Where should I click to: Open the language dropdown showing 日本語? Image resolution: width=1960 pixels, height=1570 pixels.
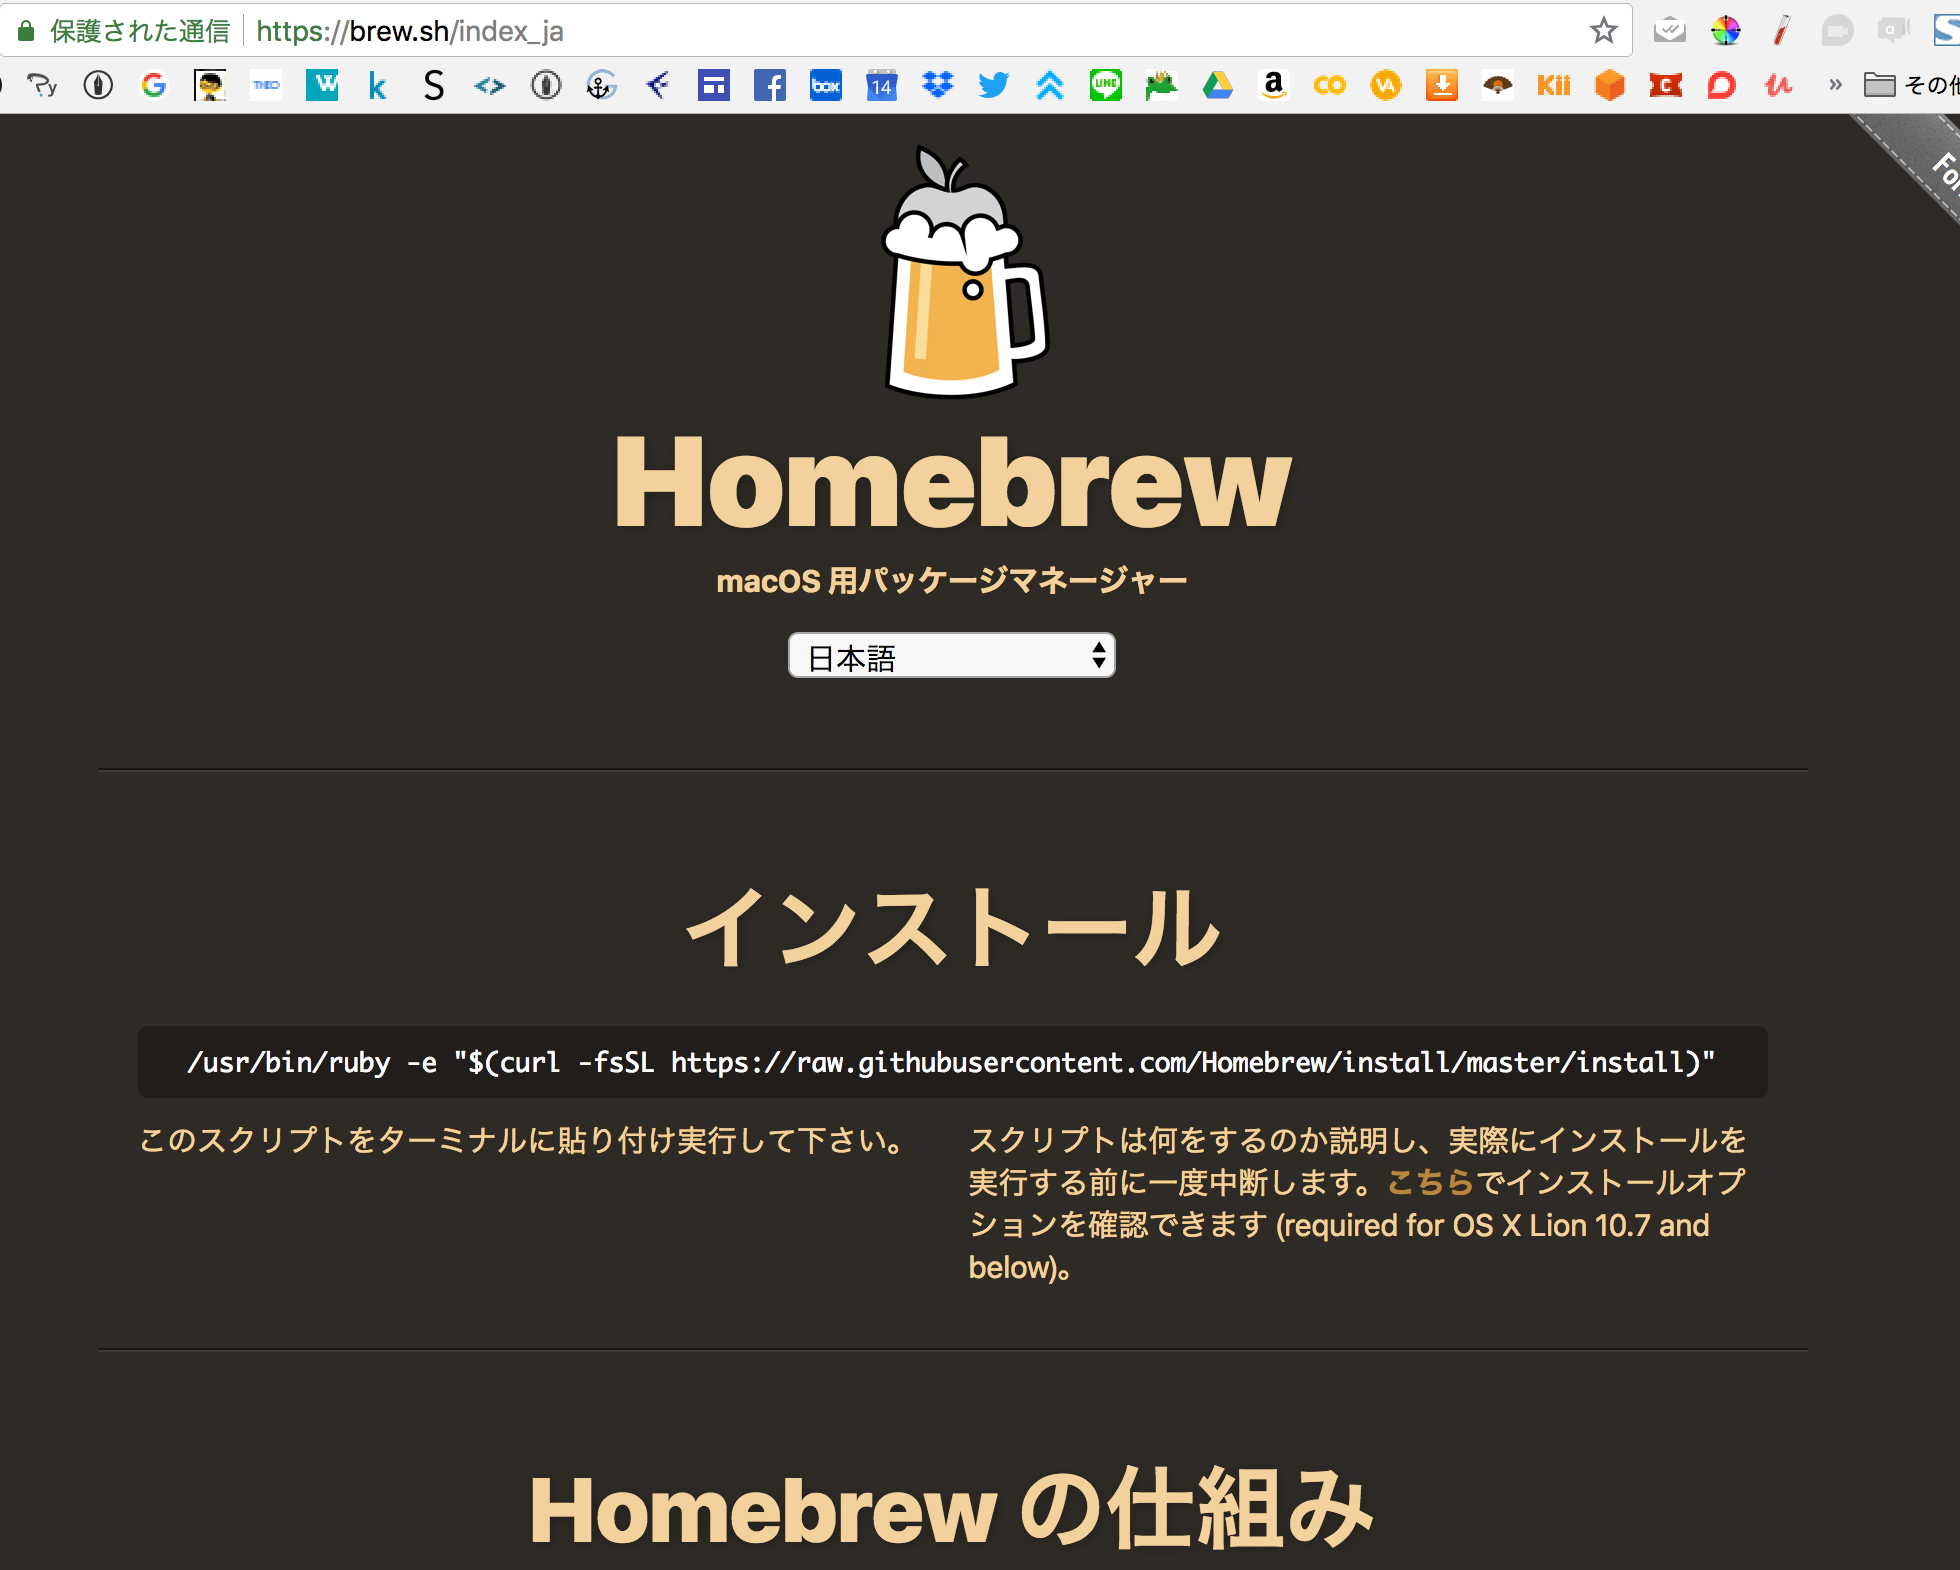tap(951, 656)
